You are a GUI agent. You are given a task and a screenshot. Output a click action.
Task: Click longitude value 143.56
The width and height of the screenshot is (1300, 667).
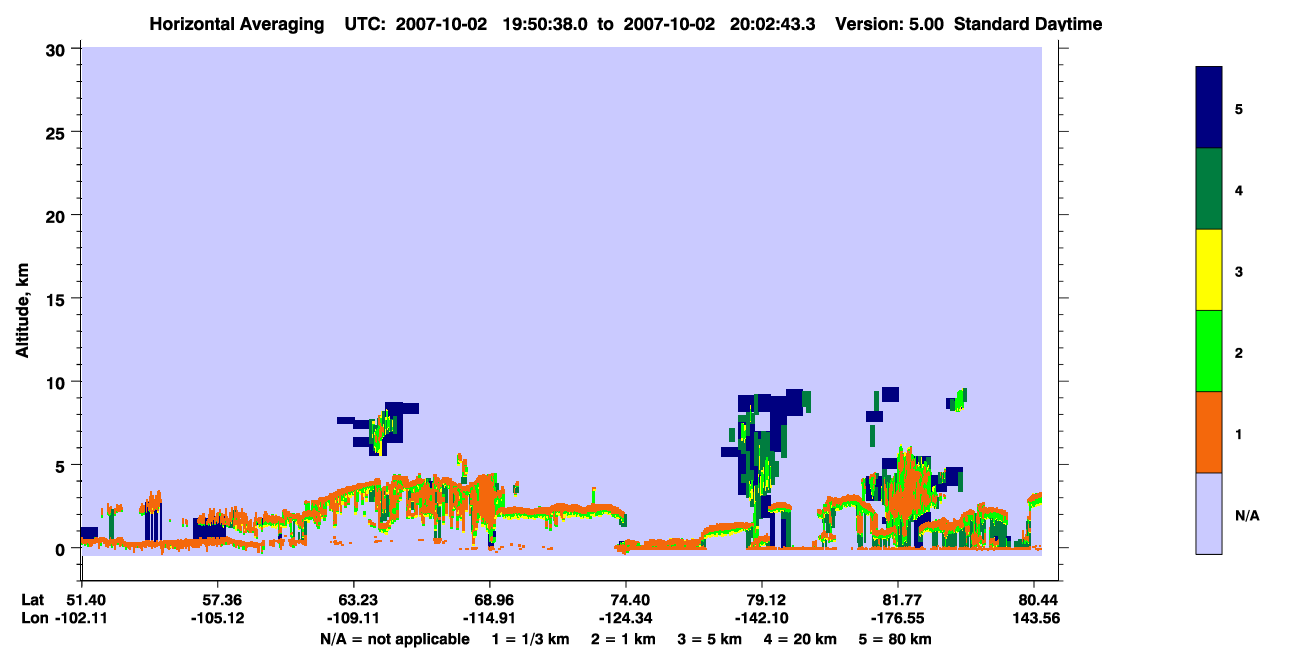coord(1035,618)
